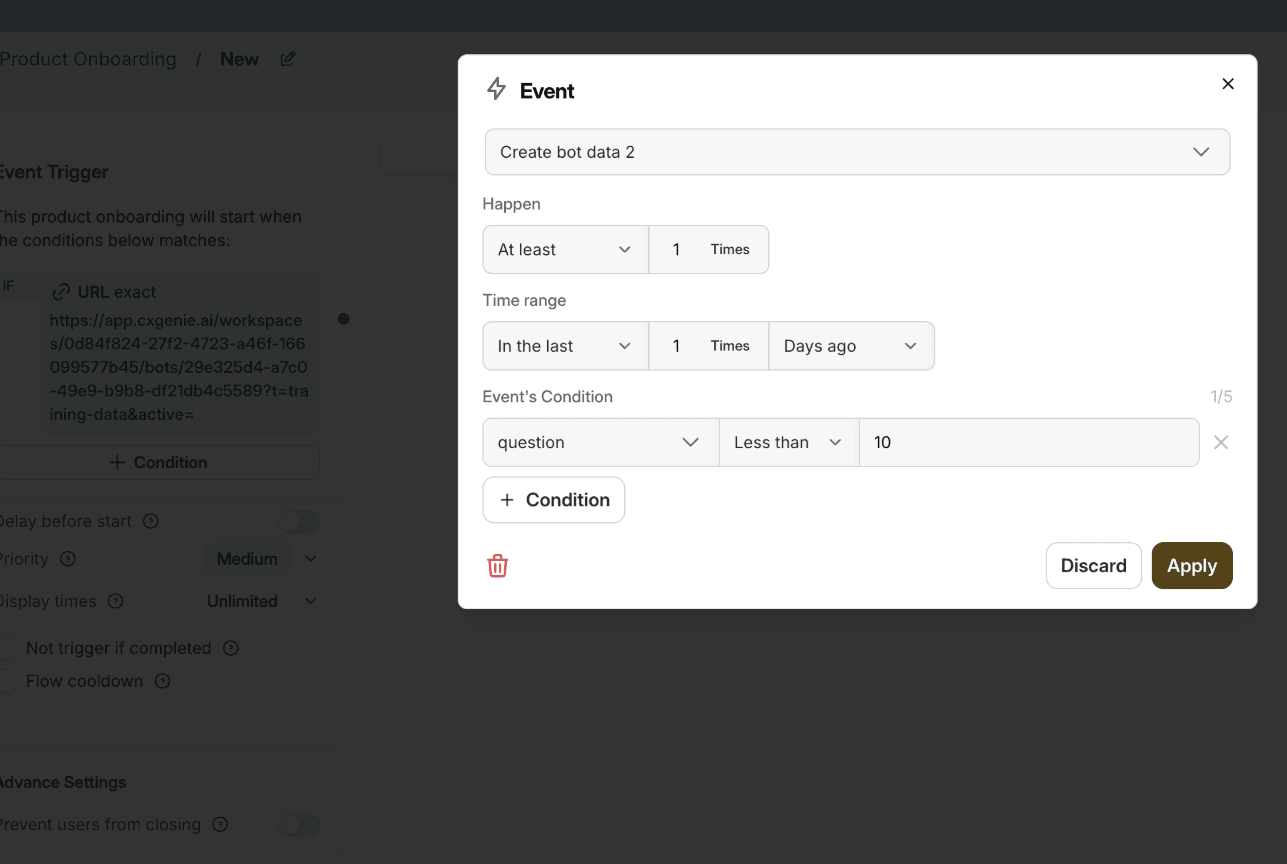
Task: Check the Not trigger if completed checkbox
Action: click(8, 648)
